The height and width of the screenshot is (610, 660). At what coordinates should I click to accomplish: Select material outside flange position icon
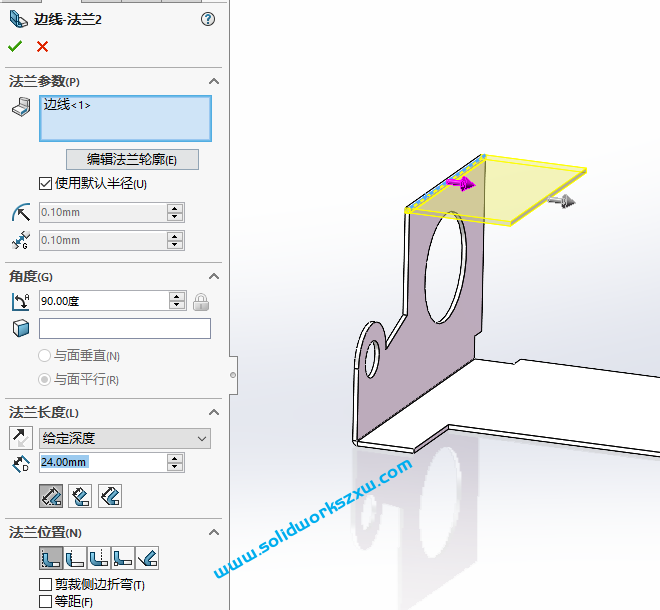(75, 558)
